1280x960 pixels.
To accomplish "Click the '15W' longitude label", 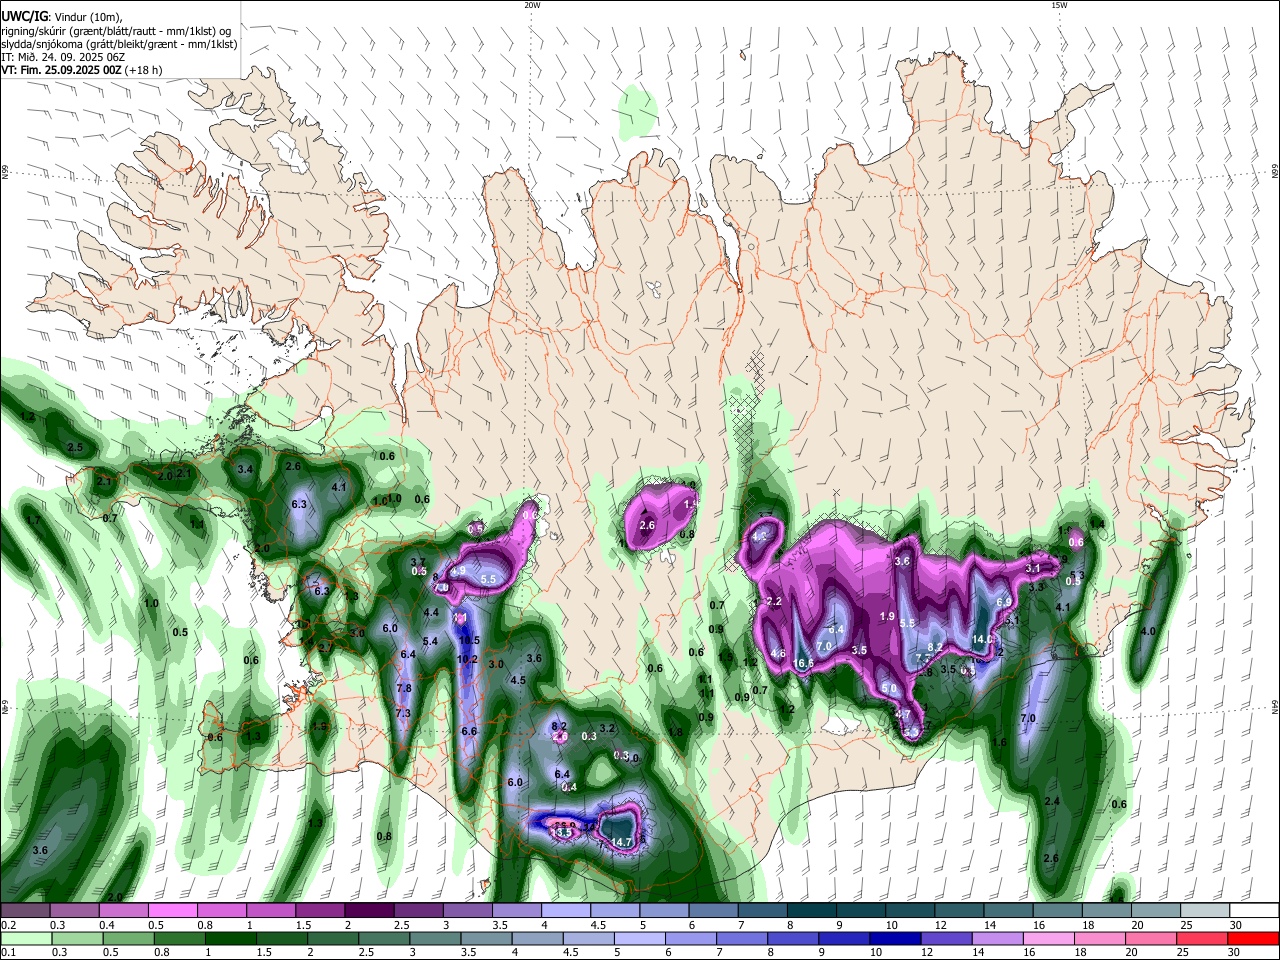I will 1058,5.
